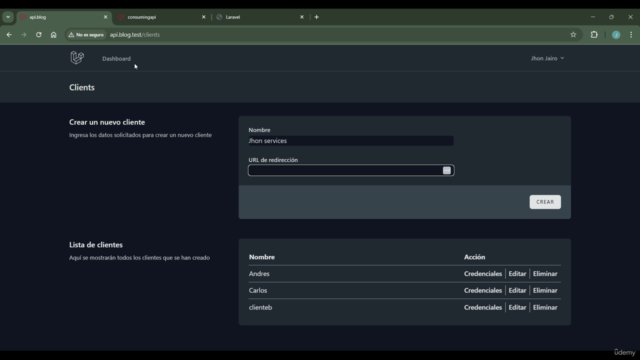This screenshot has height=360, width=640.
Task: Click the 'clienteb' client name
Action: coord(260,307)
